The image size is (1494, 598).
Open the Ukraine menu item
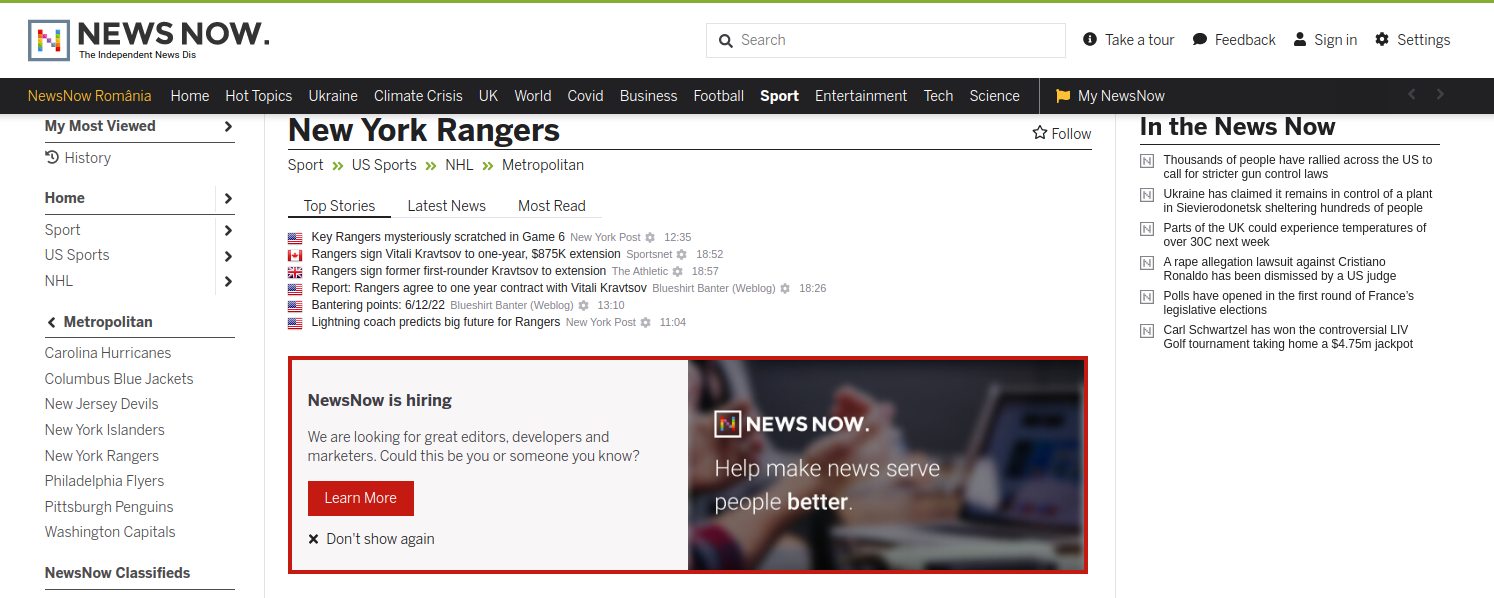[333, 96]
